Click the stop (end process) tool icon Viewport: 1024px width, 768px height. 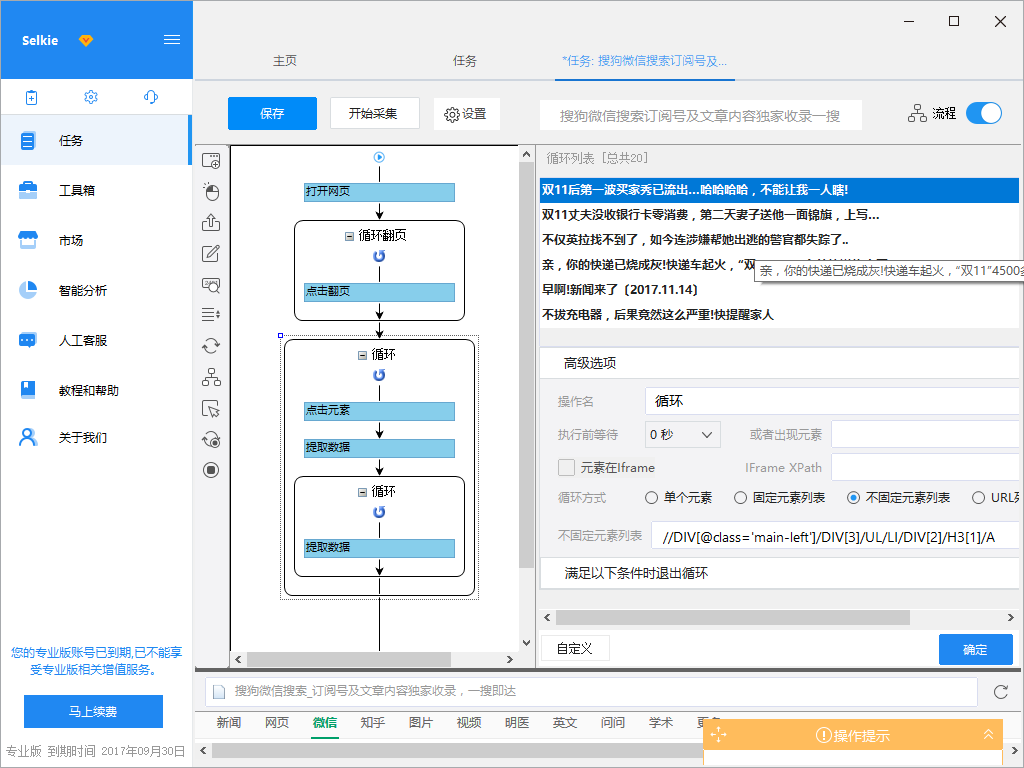tap(211, 469)
